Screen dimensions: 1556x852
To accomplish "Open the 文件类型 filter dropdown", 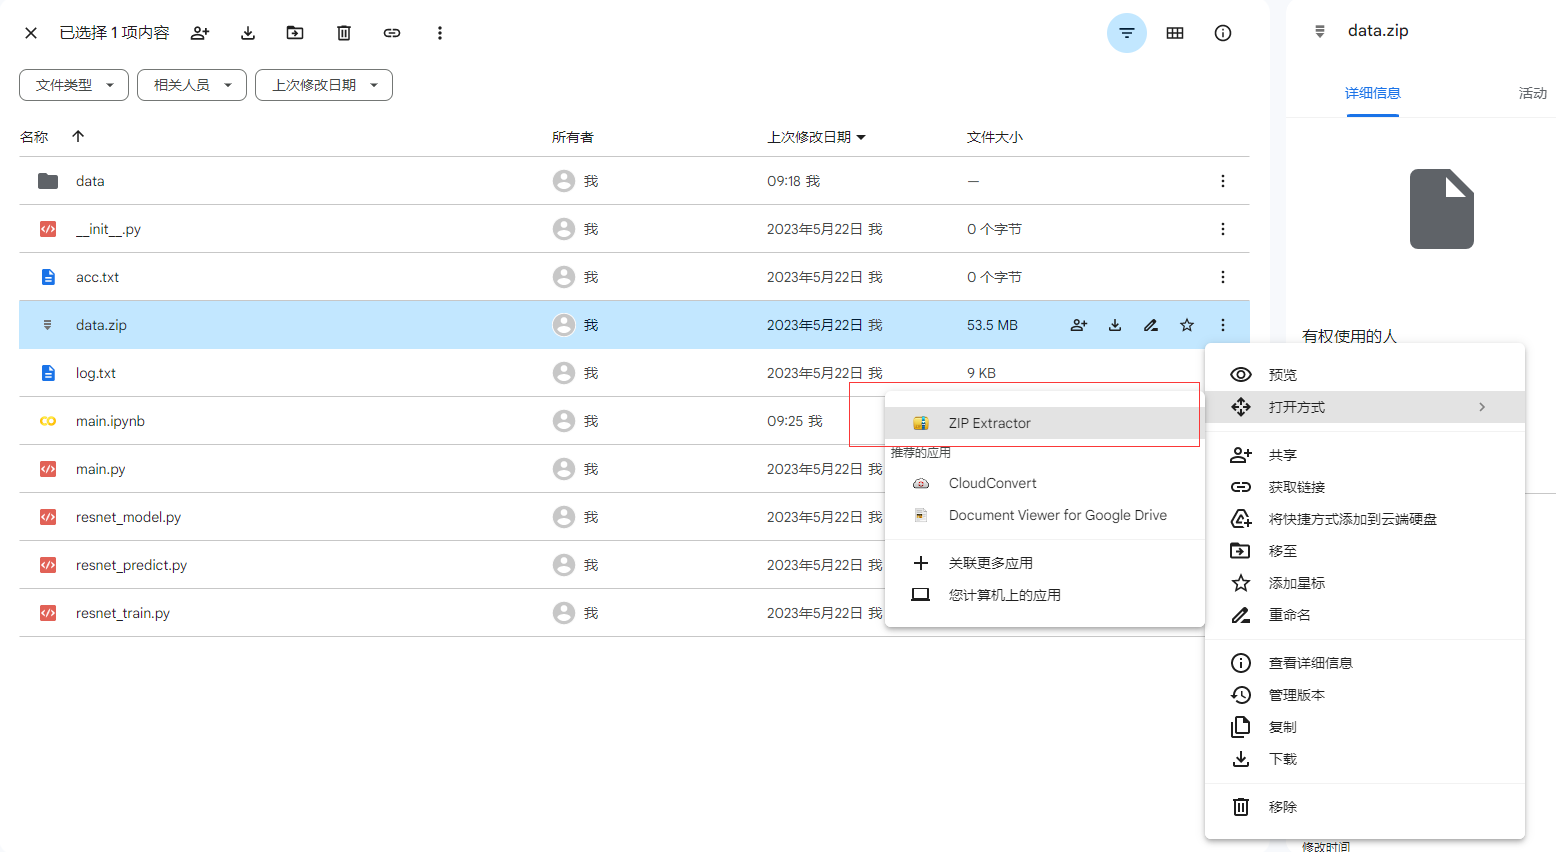I will (74, 85).
